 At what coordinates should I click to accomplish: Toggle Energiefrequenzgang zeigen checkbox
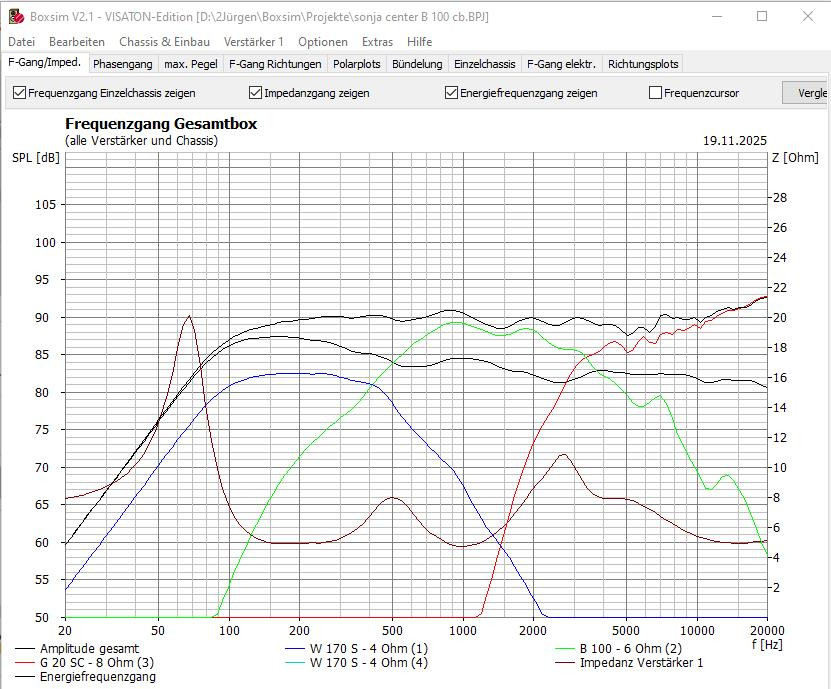[x=452, y=93]
